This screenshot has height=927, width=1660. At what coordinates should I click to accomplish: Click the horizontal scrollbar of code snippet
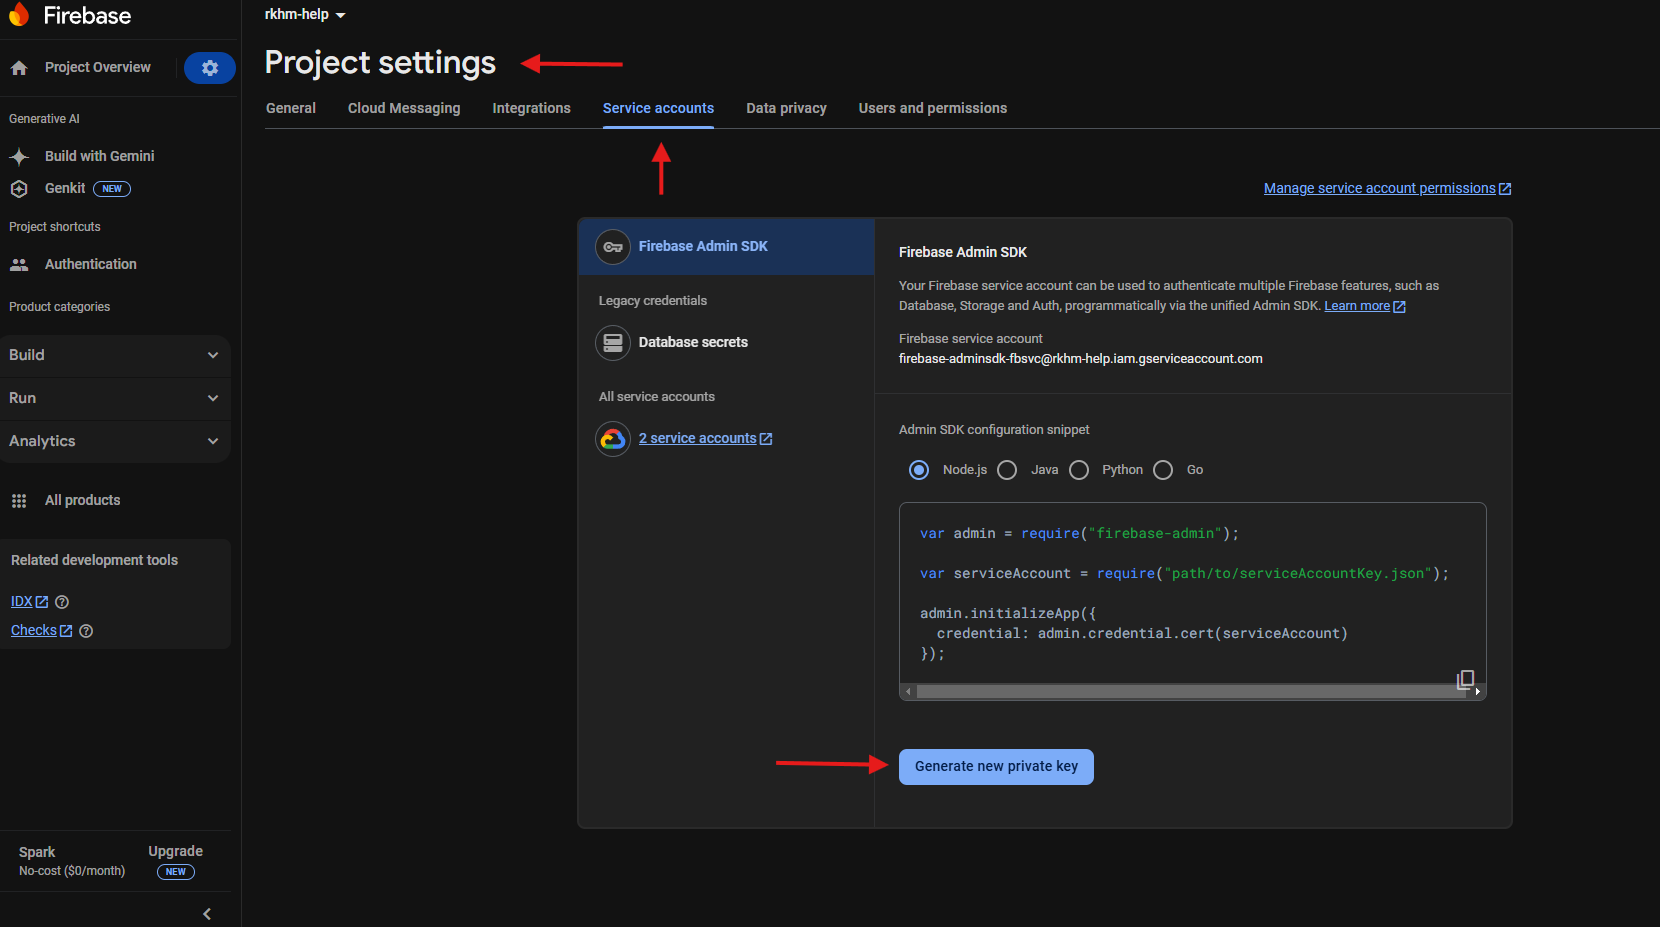coord(1191,692)
